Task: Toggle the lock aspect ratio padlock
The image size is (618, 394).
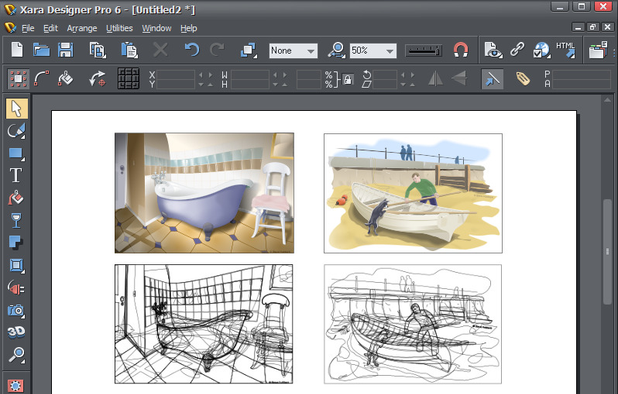Action: [x=348, y=79]
